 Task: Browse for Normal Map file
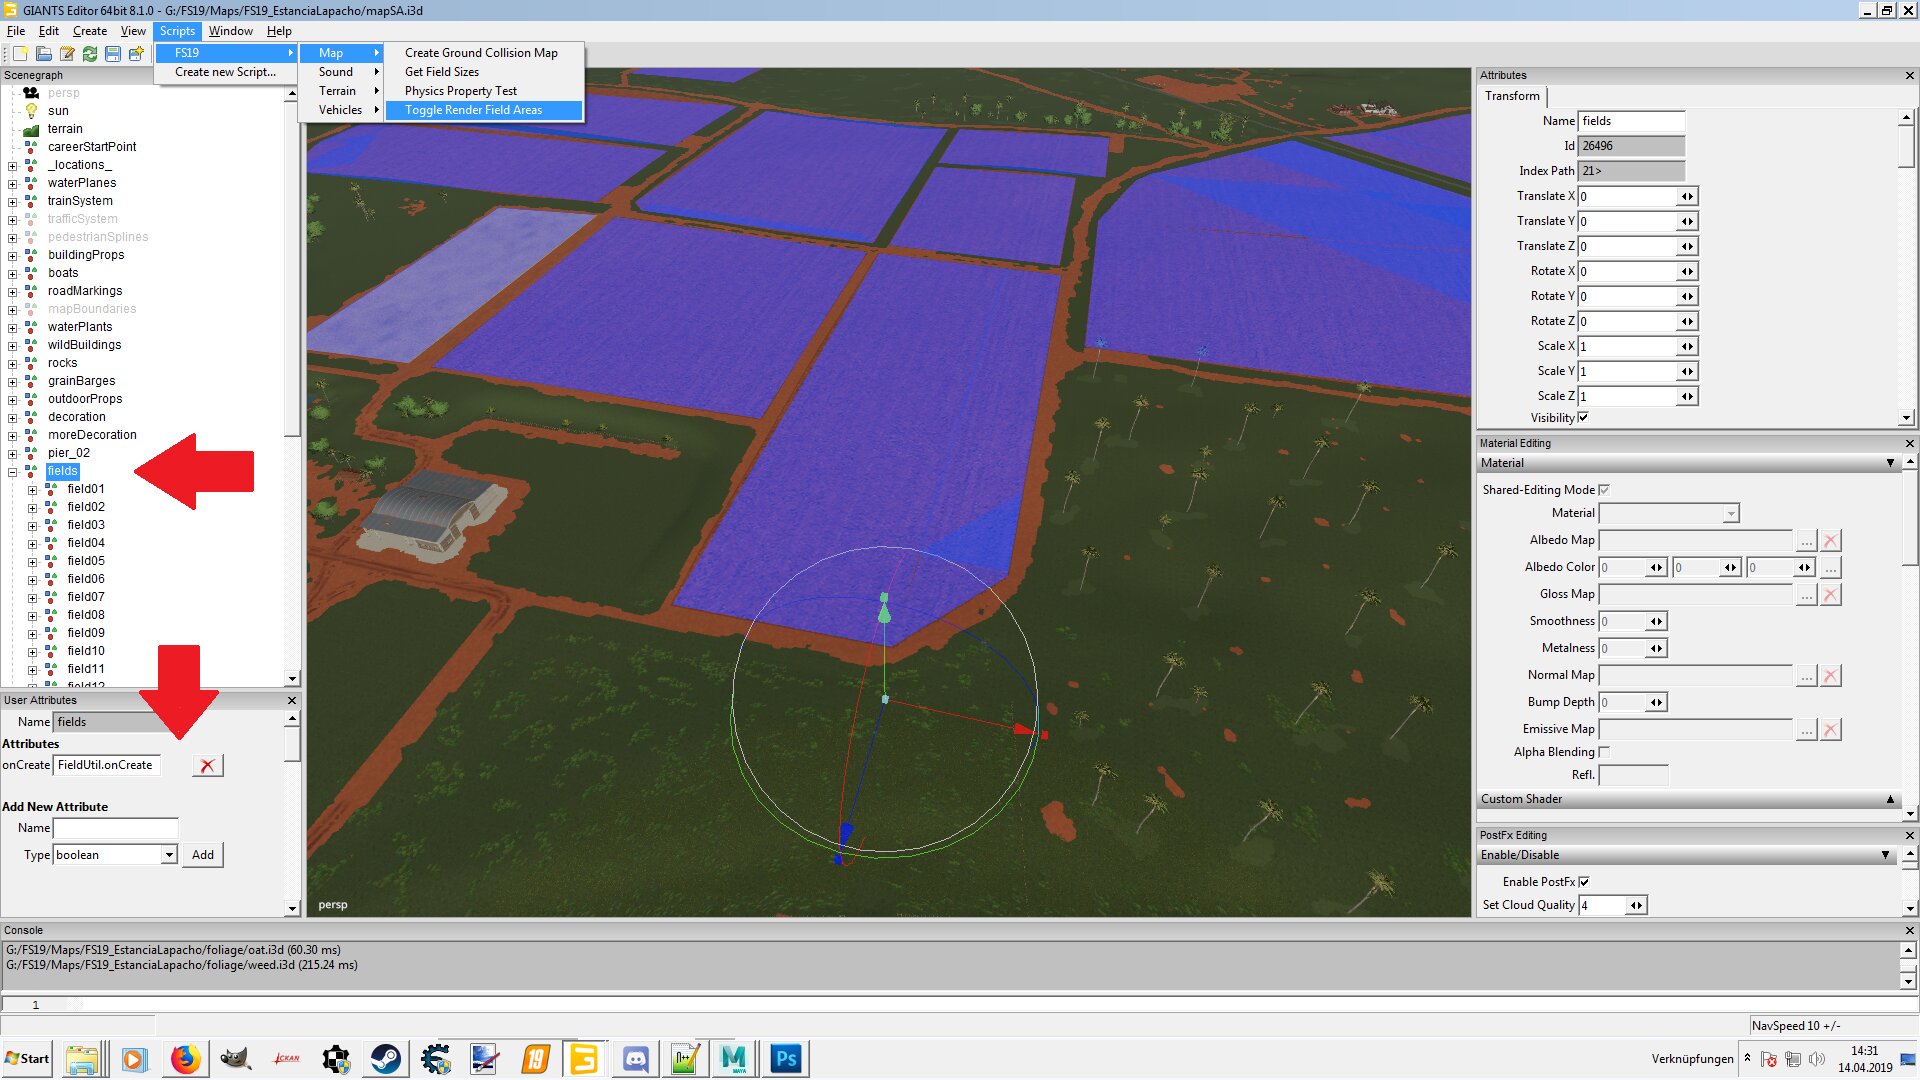tap(1806, 676)
